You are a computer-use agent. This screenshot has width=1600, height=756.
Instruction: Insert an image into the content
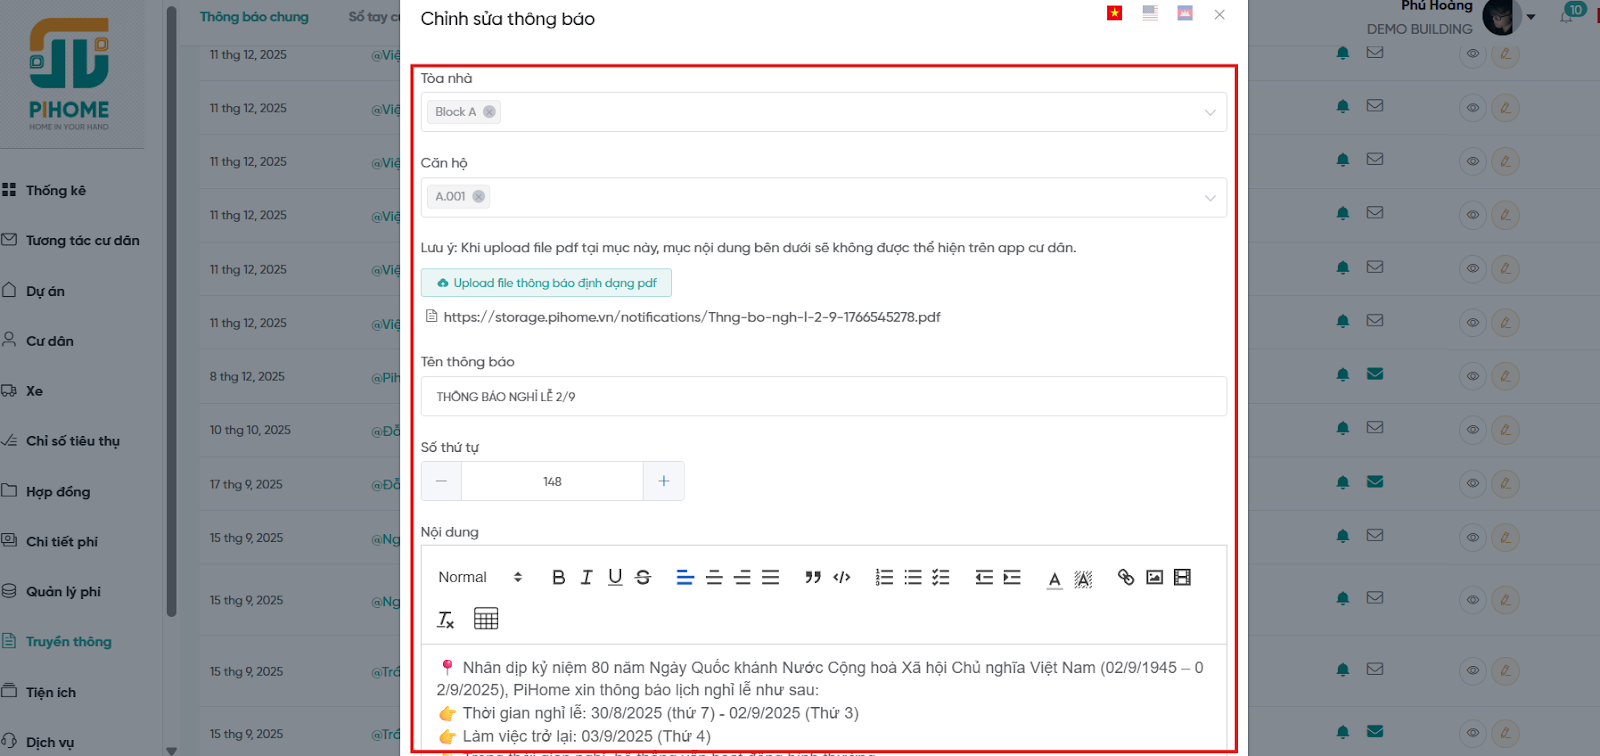(1154, 577)
